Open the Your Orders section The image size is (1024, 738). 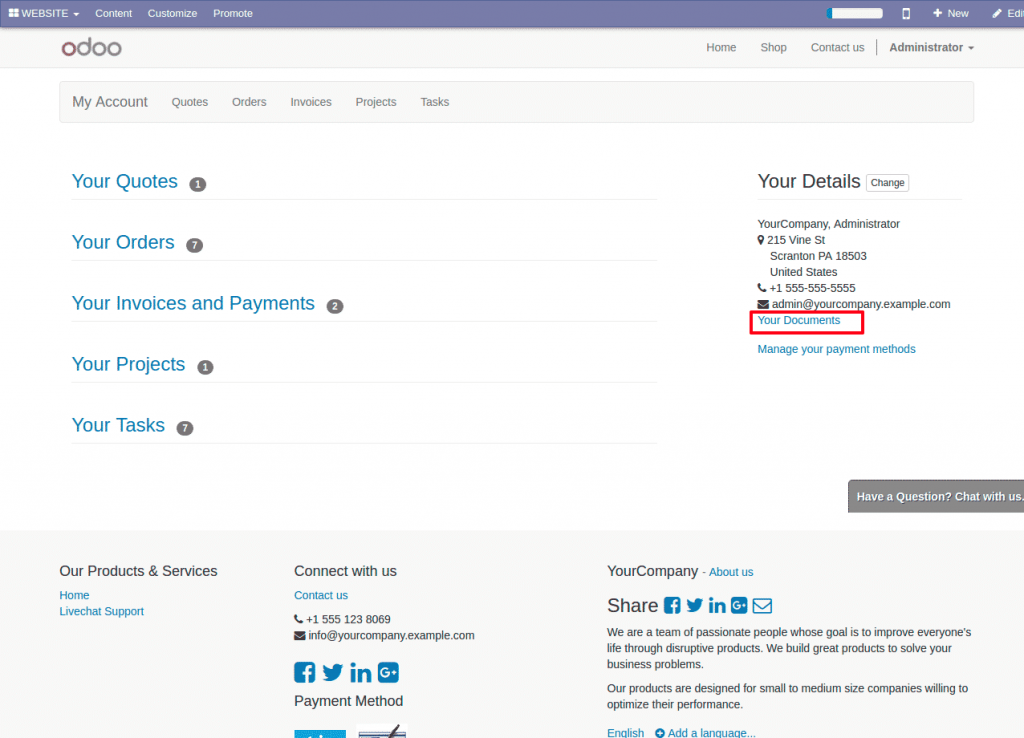[x=123, y=242]
